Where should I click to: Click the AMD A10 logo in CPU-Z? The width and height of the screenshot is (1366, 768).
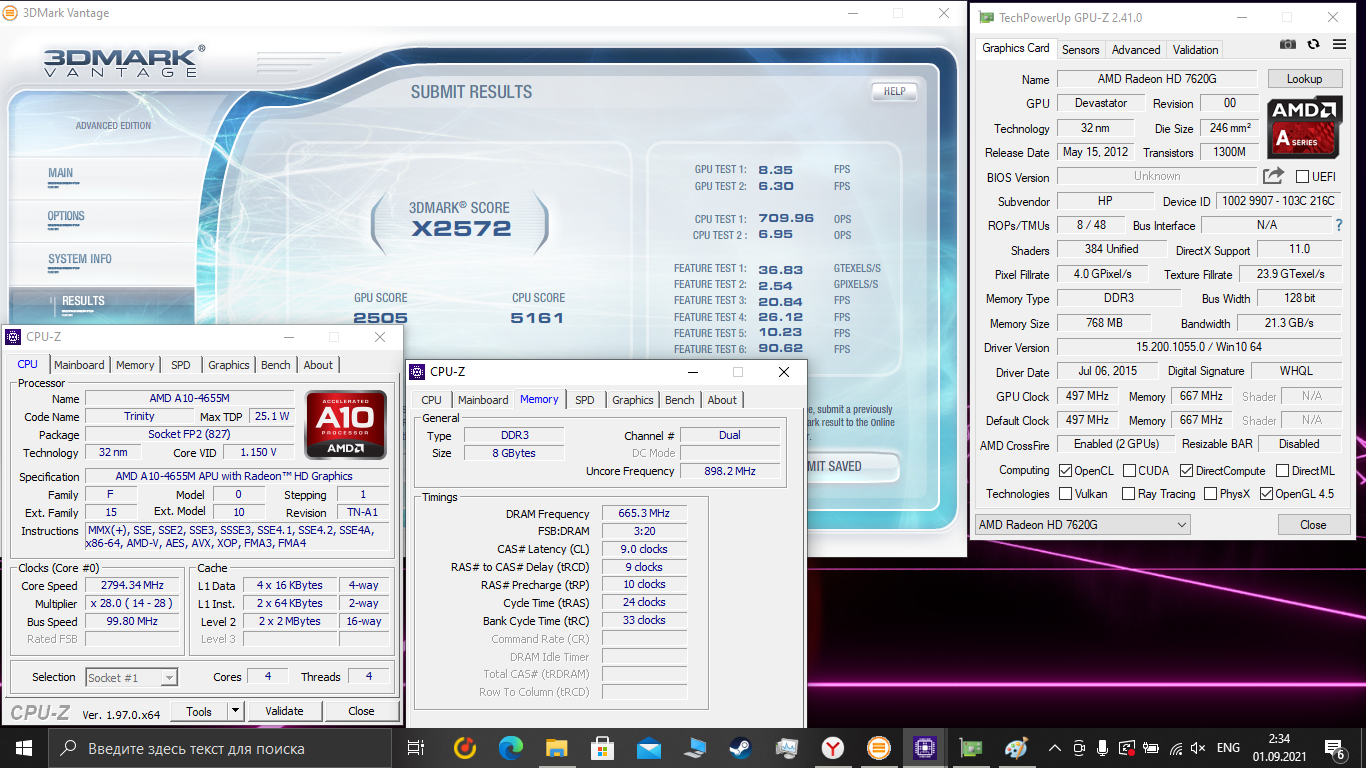click(346, 424)
